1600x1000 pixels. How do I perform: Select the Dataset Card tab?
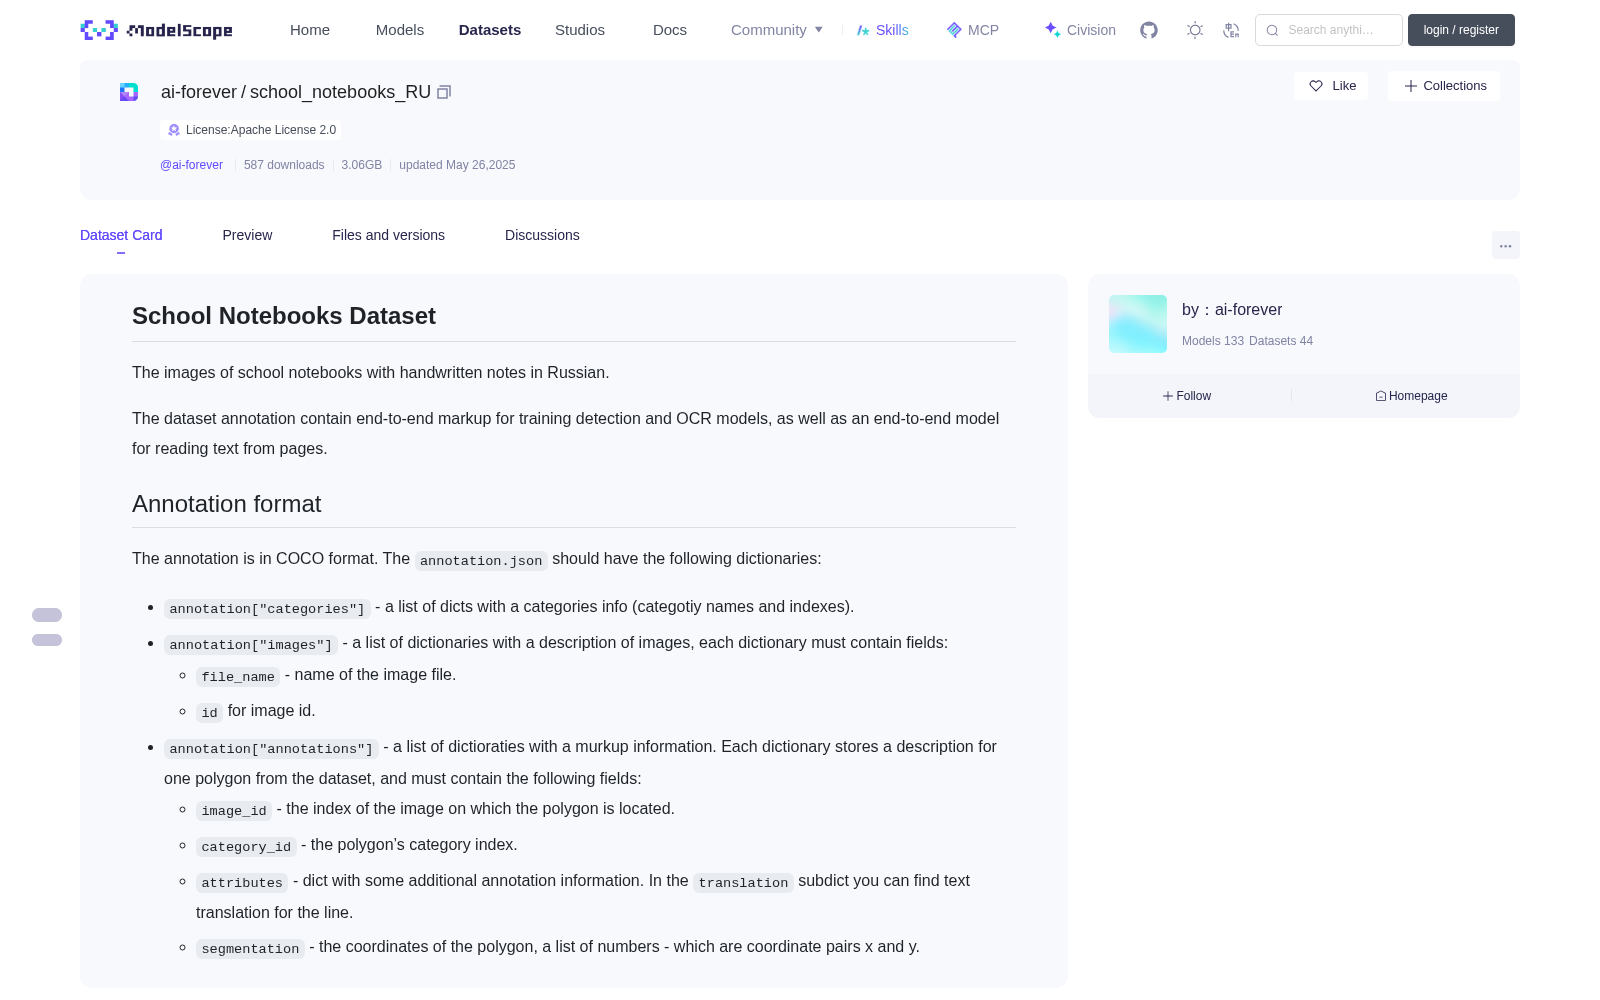(x=121, y=235)
